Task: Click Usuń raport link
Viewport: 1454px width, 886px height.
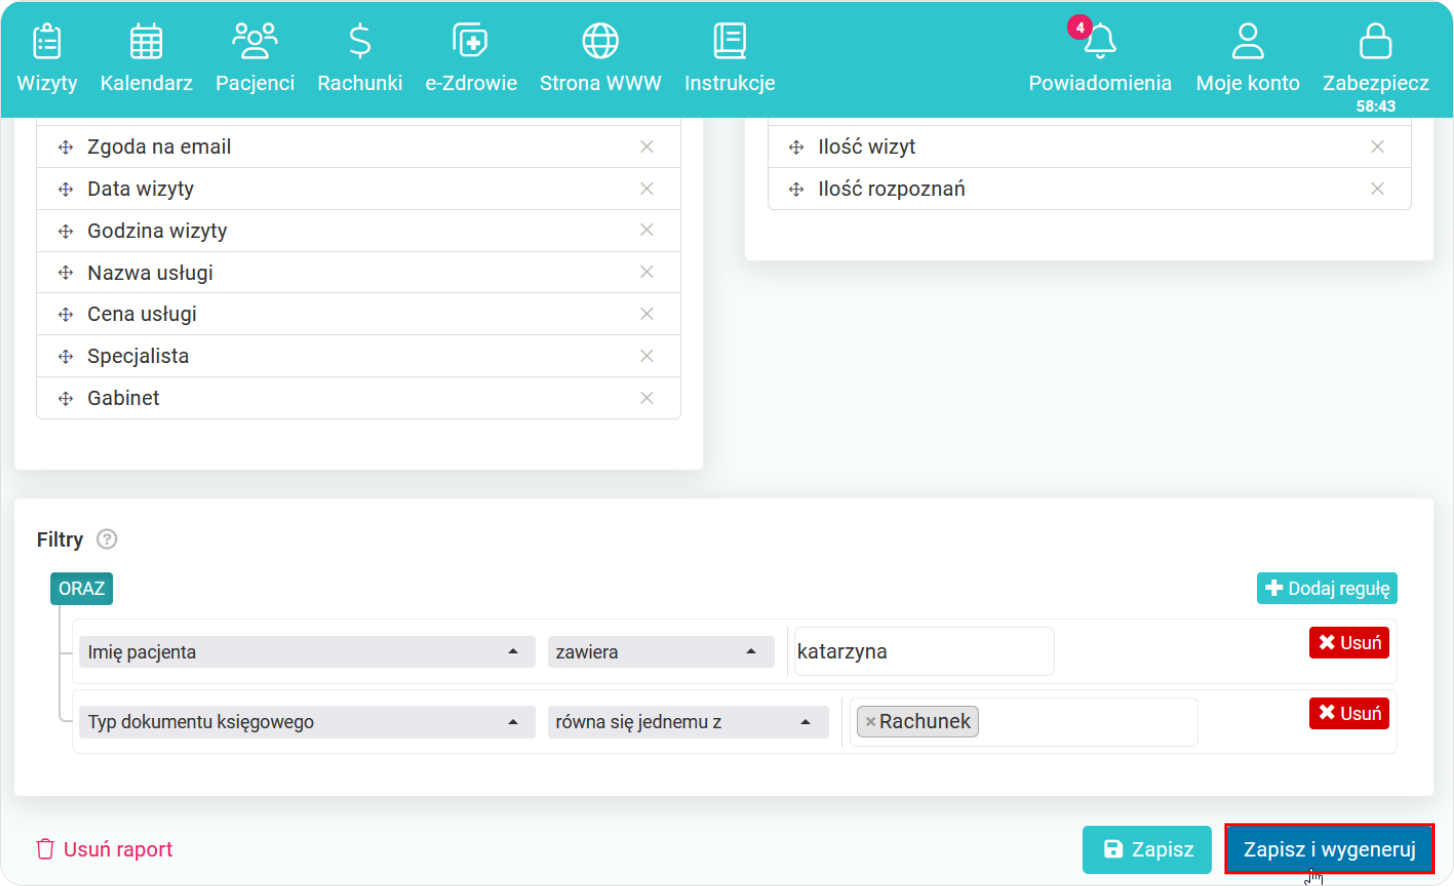Action: [x=105, y=850]
